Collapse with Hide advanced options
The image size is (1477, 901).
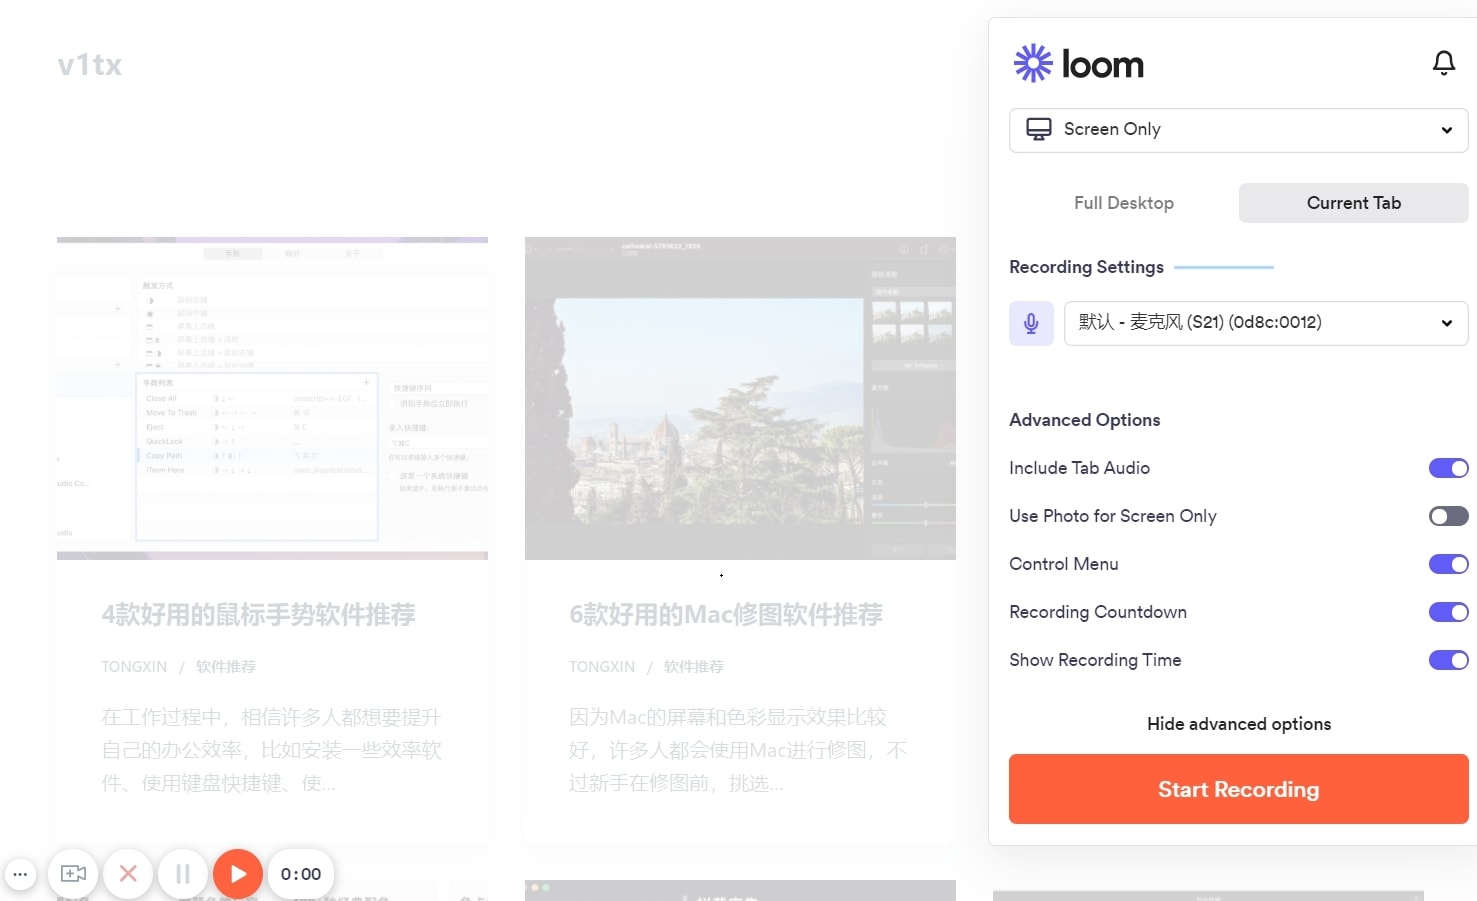coord(1238,724)
